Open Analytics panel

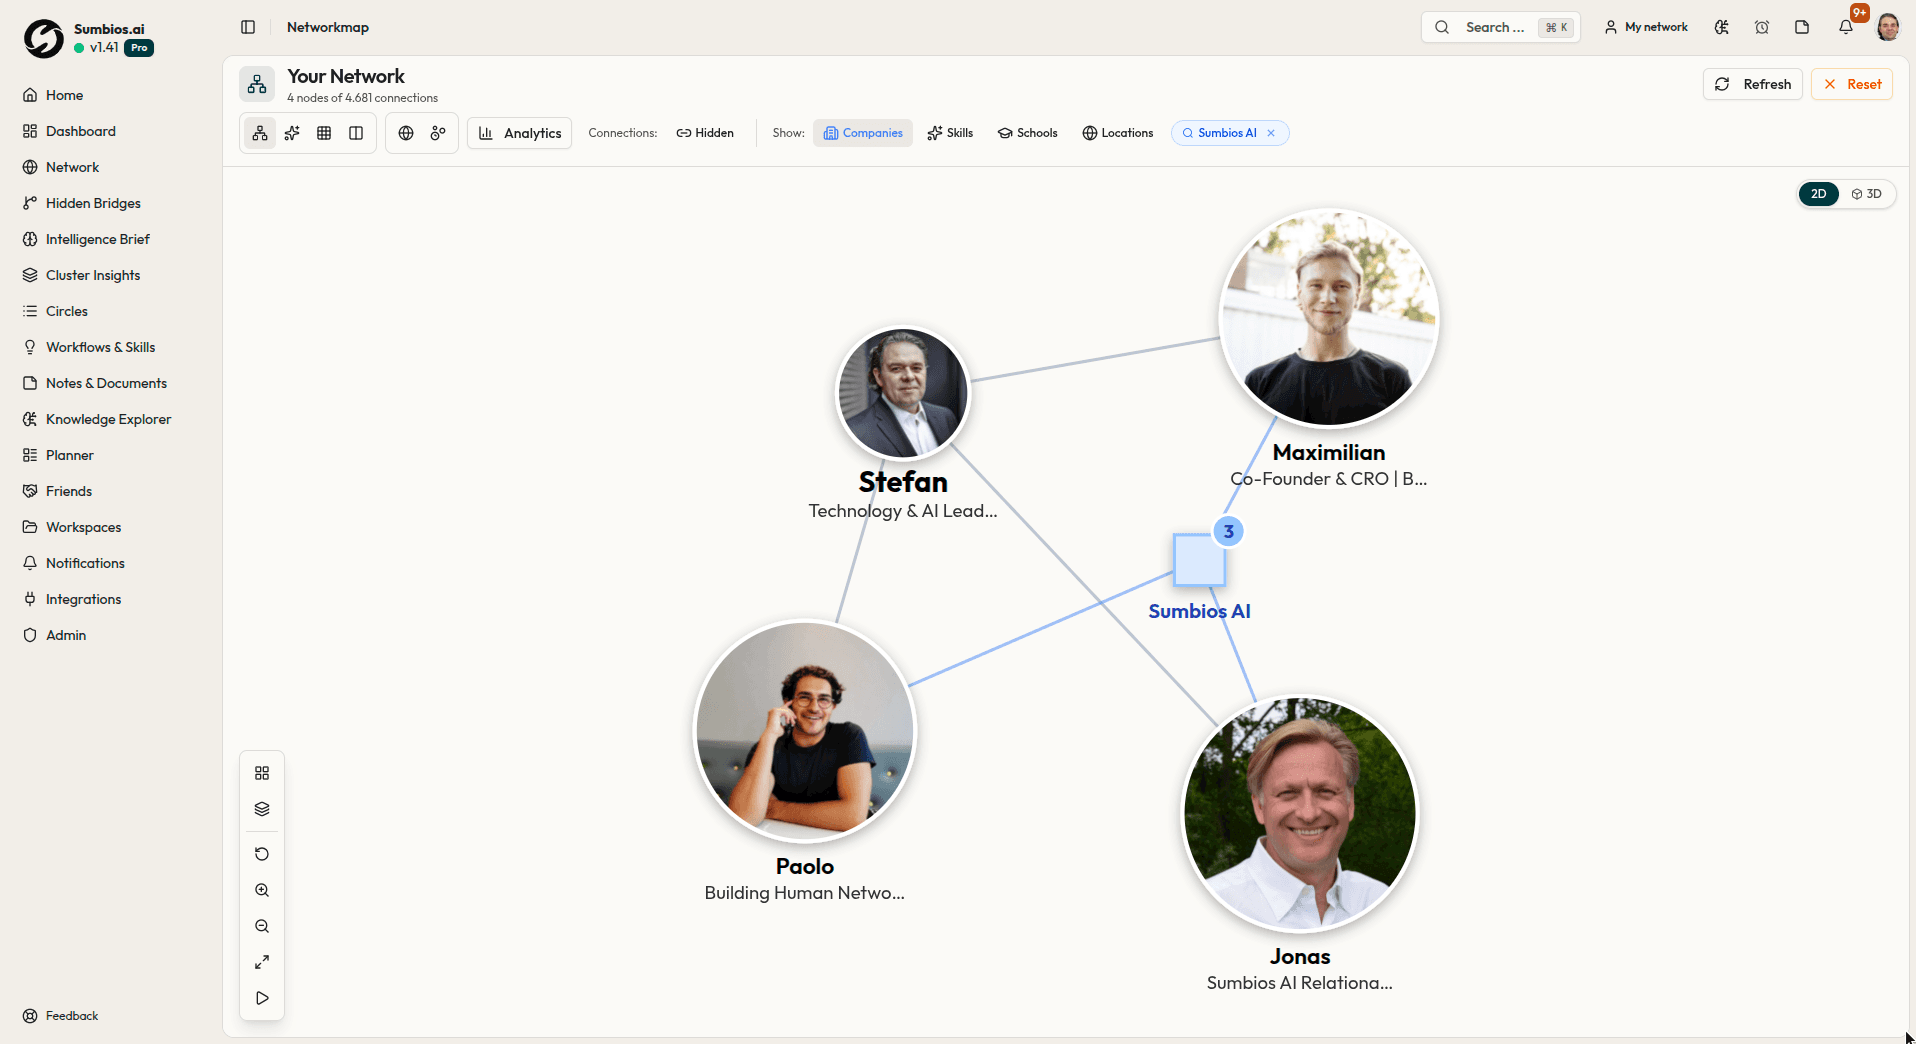coord(520,133)
